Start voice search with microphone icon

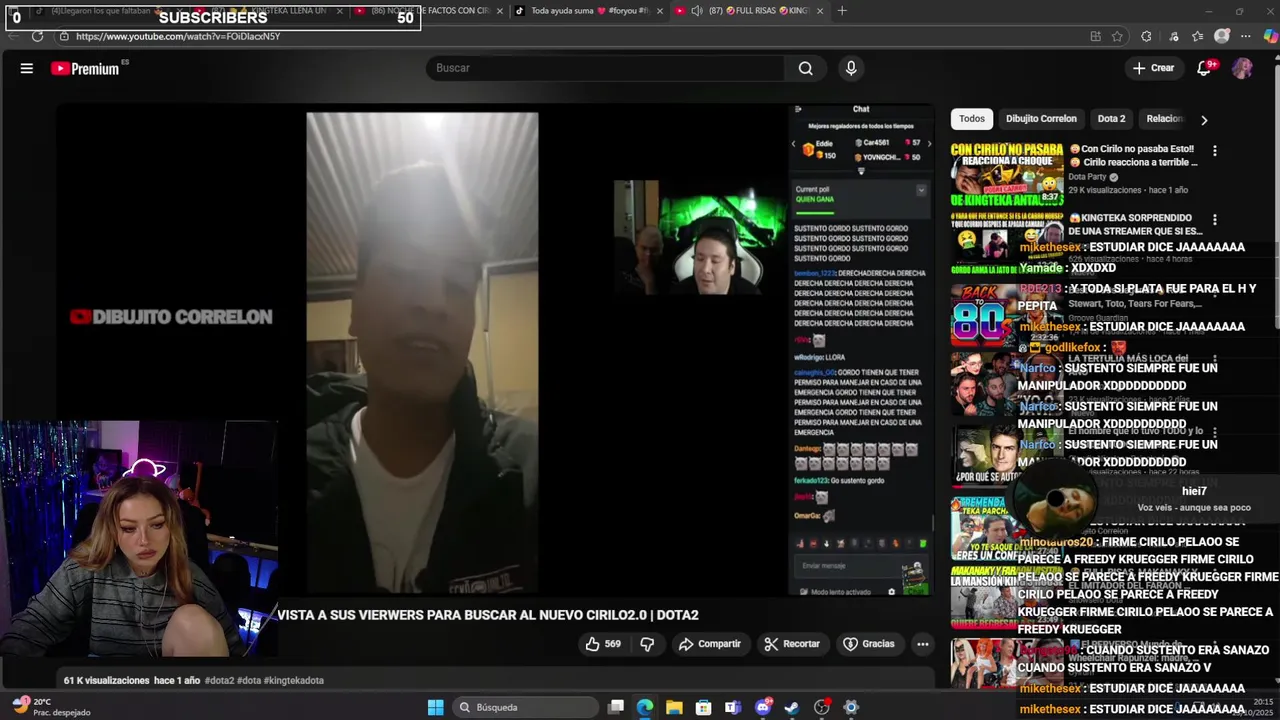[851, 68]
